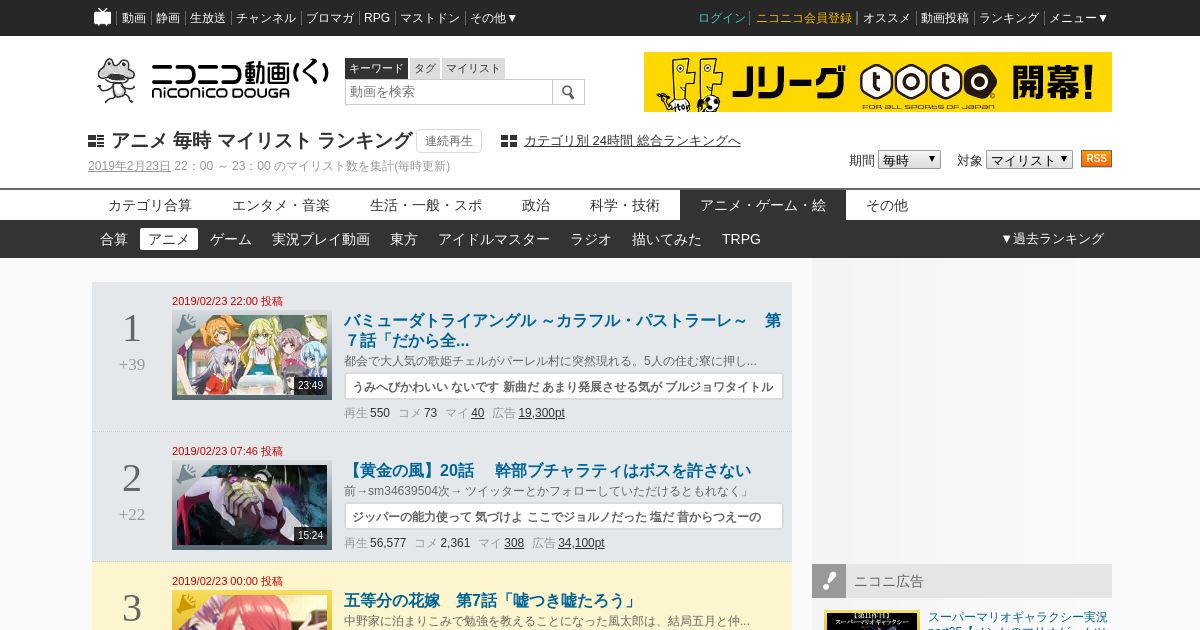This screenshot has width=1200, height=630.
Task: Click マイリスト count 40 link
Action: click(478, 413)
